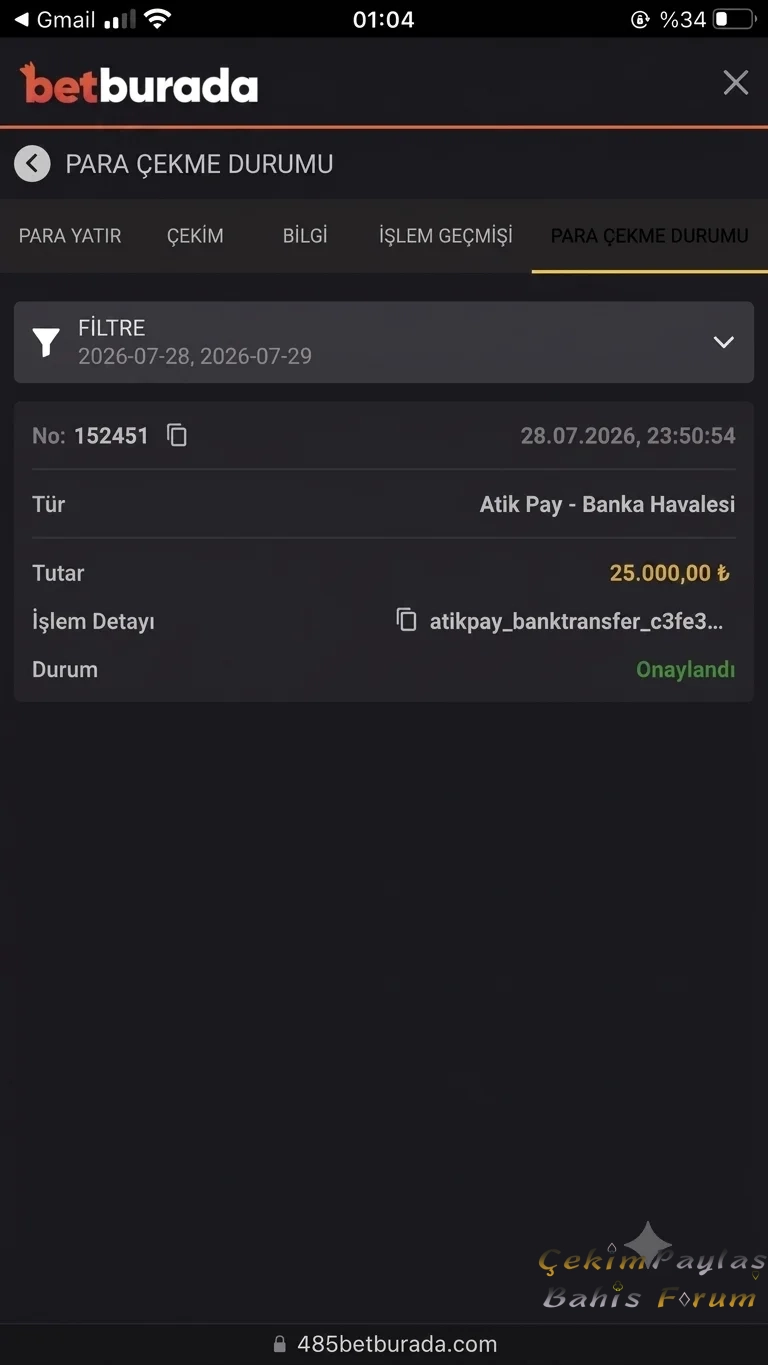Select the BİLGİ tab
Image resolution: width=768 pixels, height=1365 pixels.
305,236
